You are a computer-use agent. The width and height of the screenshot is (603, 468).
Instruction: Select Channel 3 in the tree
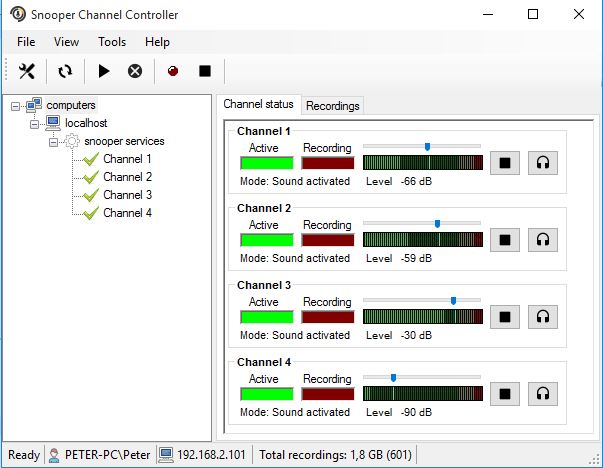(x=127, y=195)
